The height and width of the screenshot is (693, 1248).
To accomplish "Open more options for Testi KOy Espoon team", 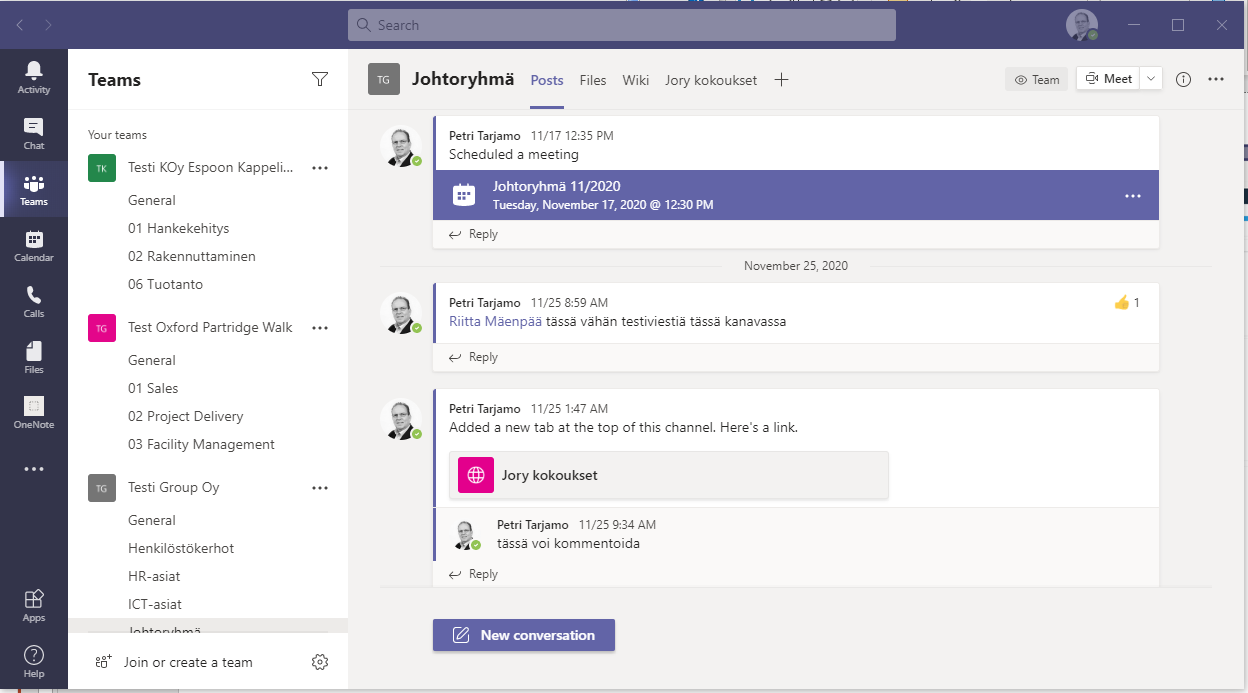I will [320, 168].
